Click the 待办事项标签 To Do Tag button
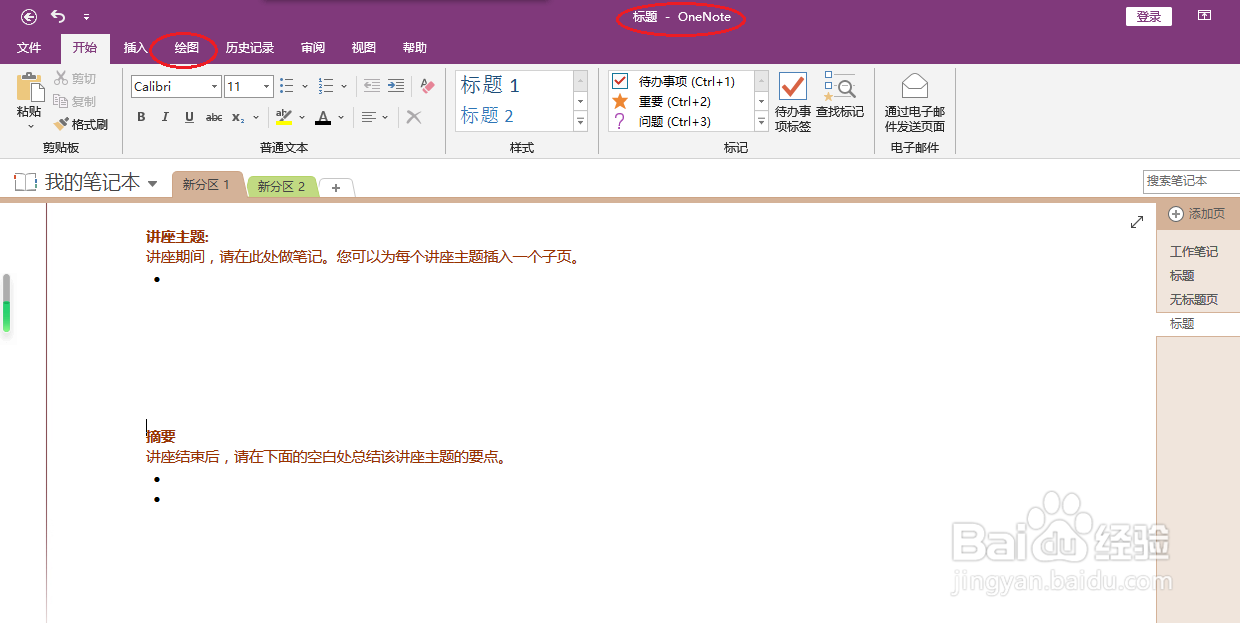This screenshot has width=1240, height=623. pos(793,102)
